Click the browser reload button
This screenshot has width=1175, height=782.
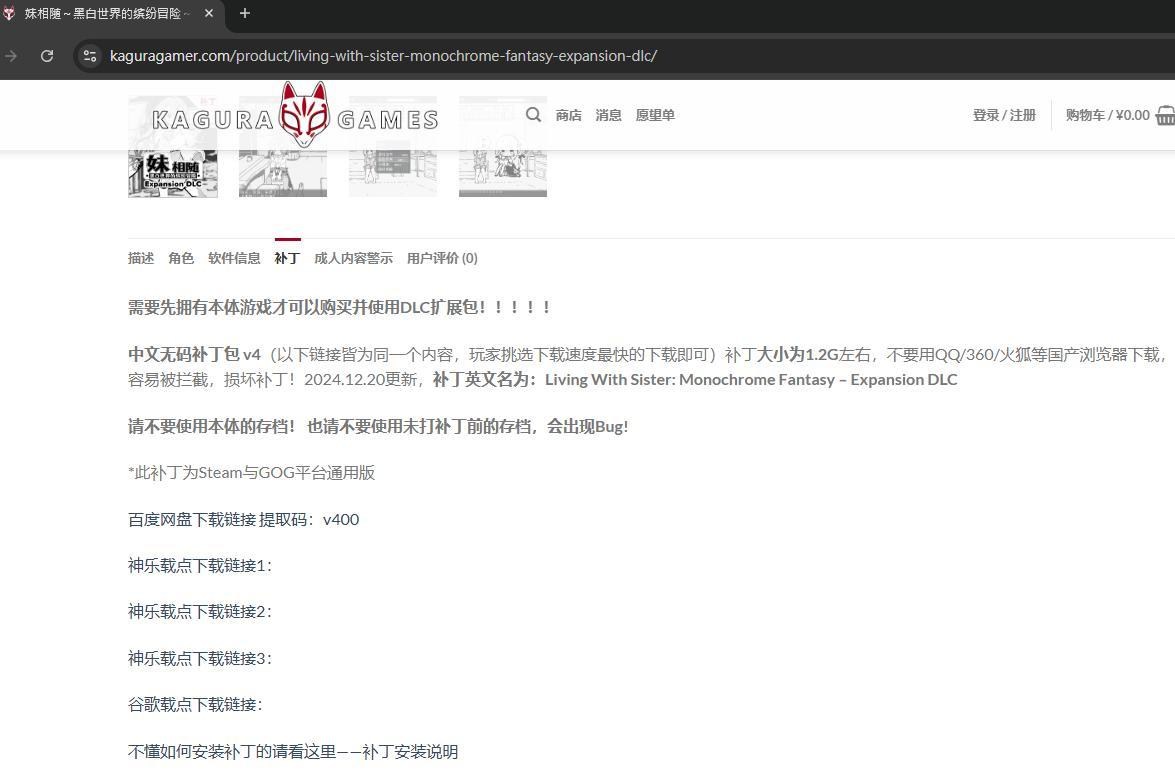pos(46,56)
